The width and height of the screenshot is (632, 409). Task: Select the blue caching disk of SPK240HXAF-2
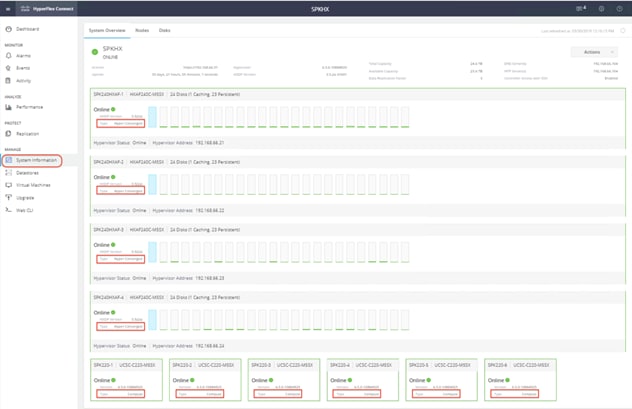click(x=152, y=185)
